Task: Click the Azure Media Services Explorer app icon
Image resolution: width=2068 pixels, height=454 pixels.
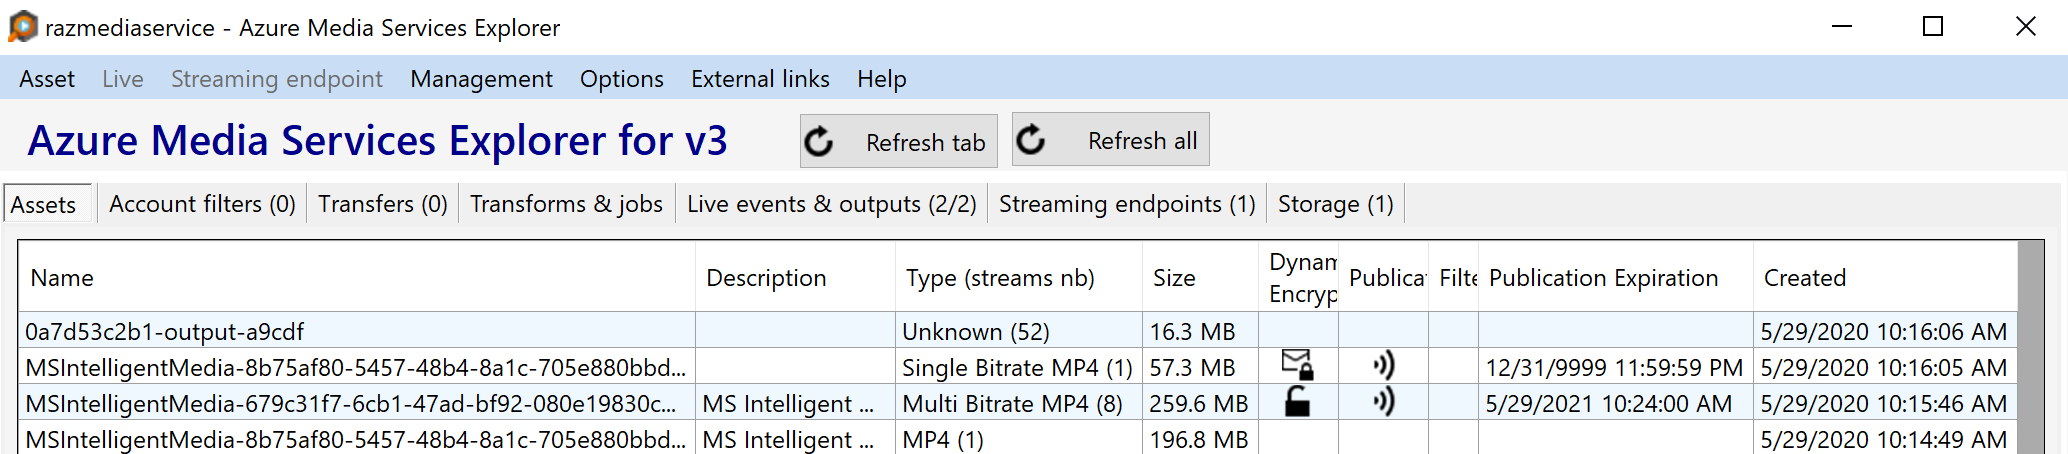Action: [x=22, y=27]
